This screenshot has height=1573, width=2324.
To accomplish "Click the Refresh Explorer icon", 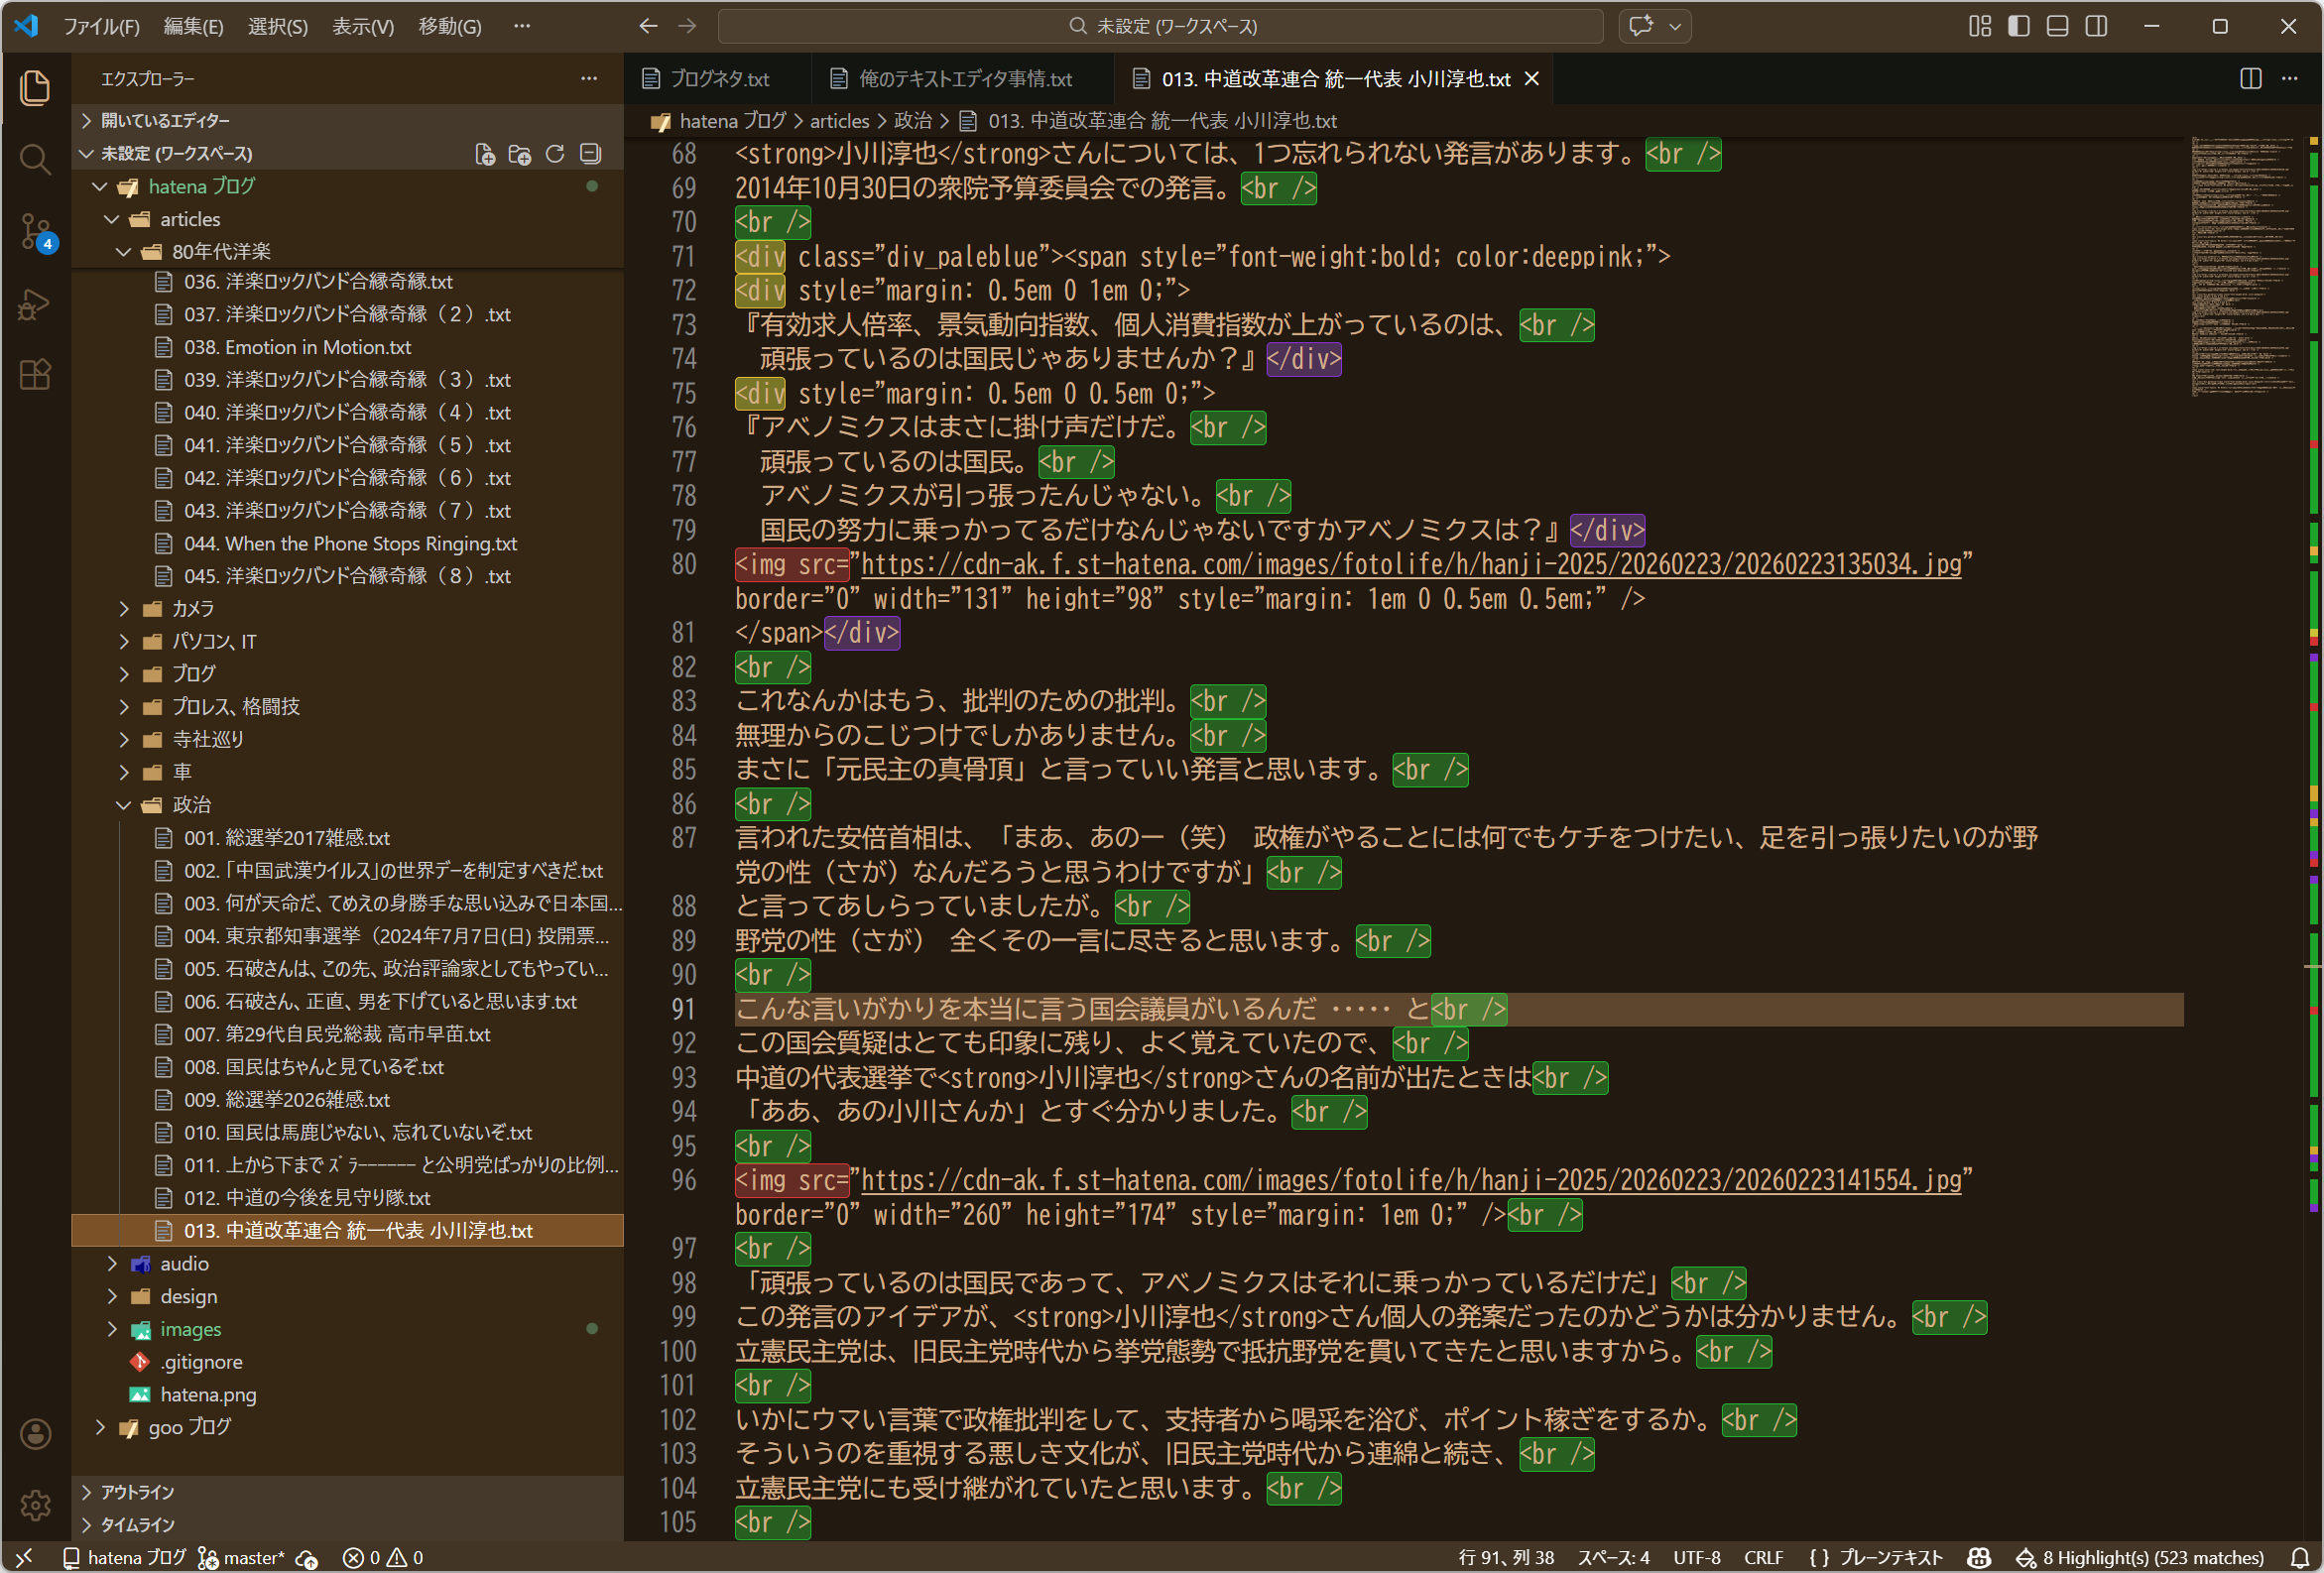I will tap(555, 154).
